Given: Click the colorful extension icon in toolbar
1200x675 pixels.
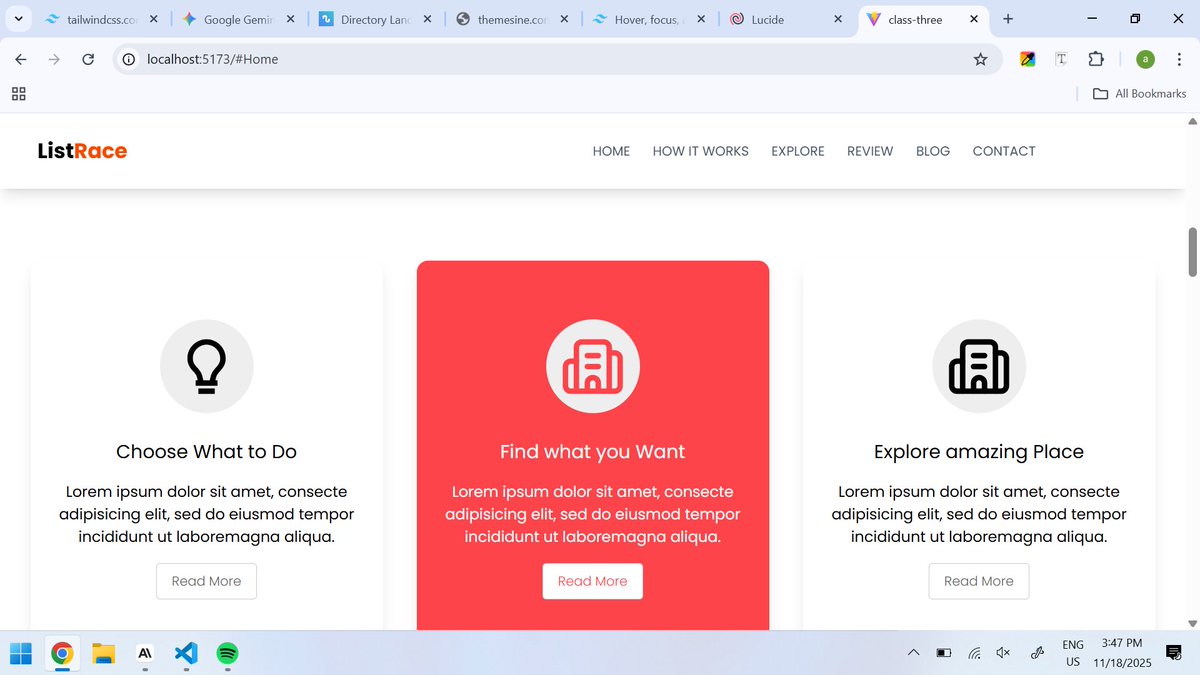Looking at the screenshot, I should [x=1027, y=59].
